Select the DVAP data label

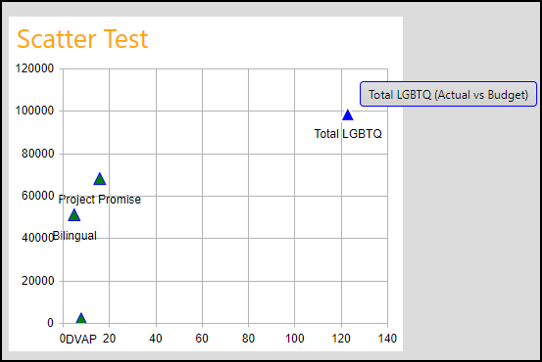pyautogui.click(x=81, y=339)
